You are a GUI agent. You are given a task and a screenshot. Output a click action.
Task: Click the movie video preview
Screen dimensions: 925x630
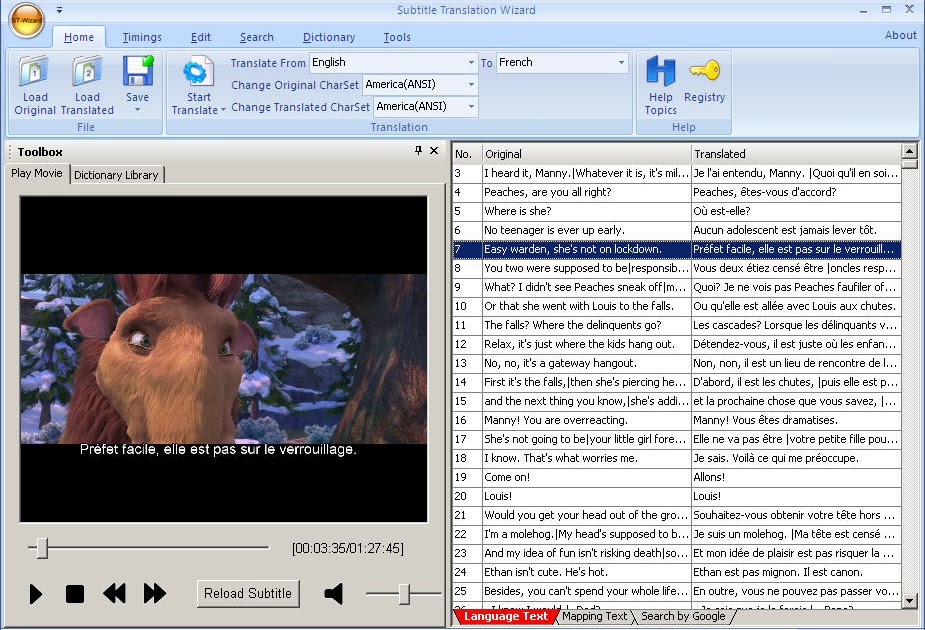pos(224,359)
